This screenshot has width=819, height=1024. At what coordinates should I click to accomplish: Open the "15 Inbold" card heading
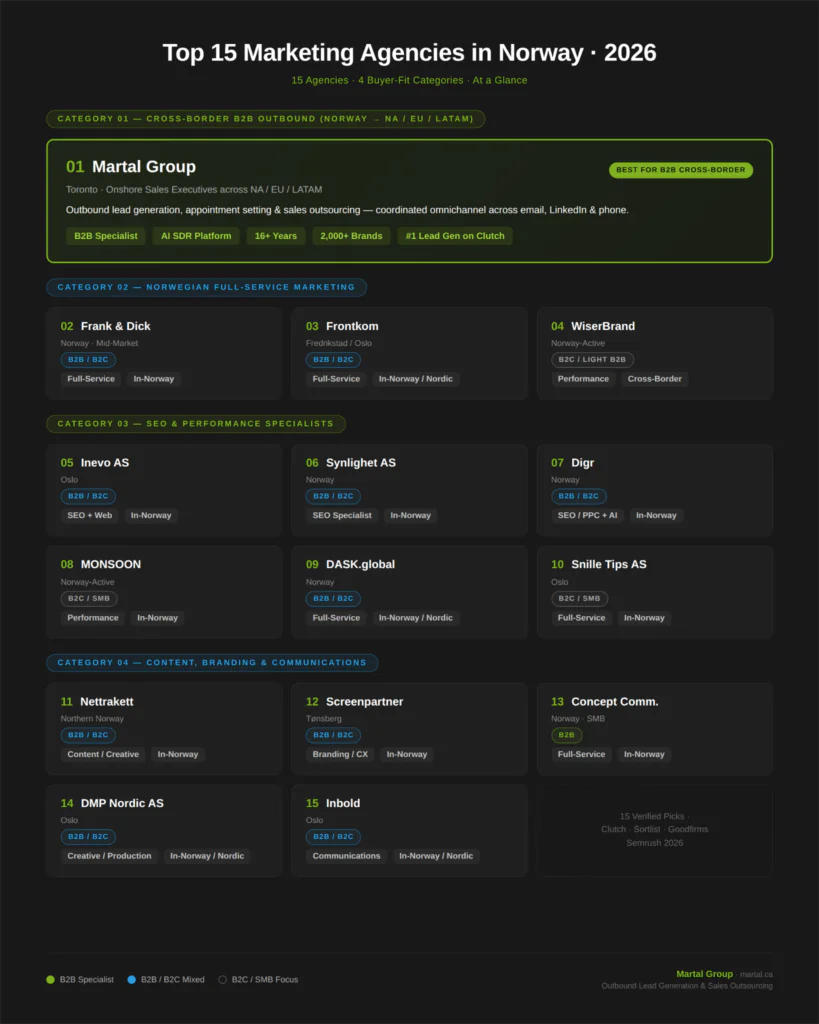[x=333, y=803]
